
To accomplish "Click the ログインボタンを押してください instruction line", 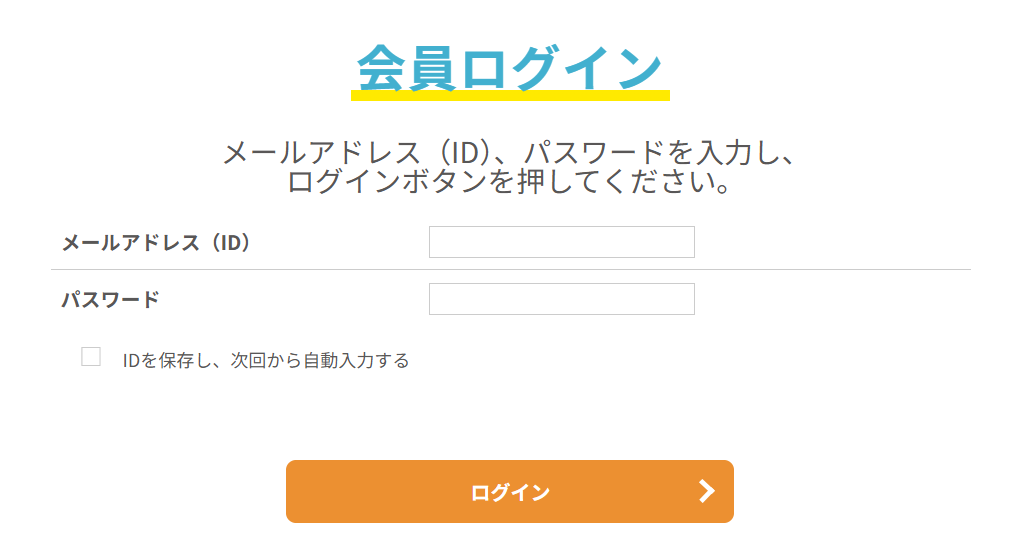I will (509, 182).
